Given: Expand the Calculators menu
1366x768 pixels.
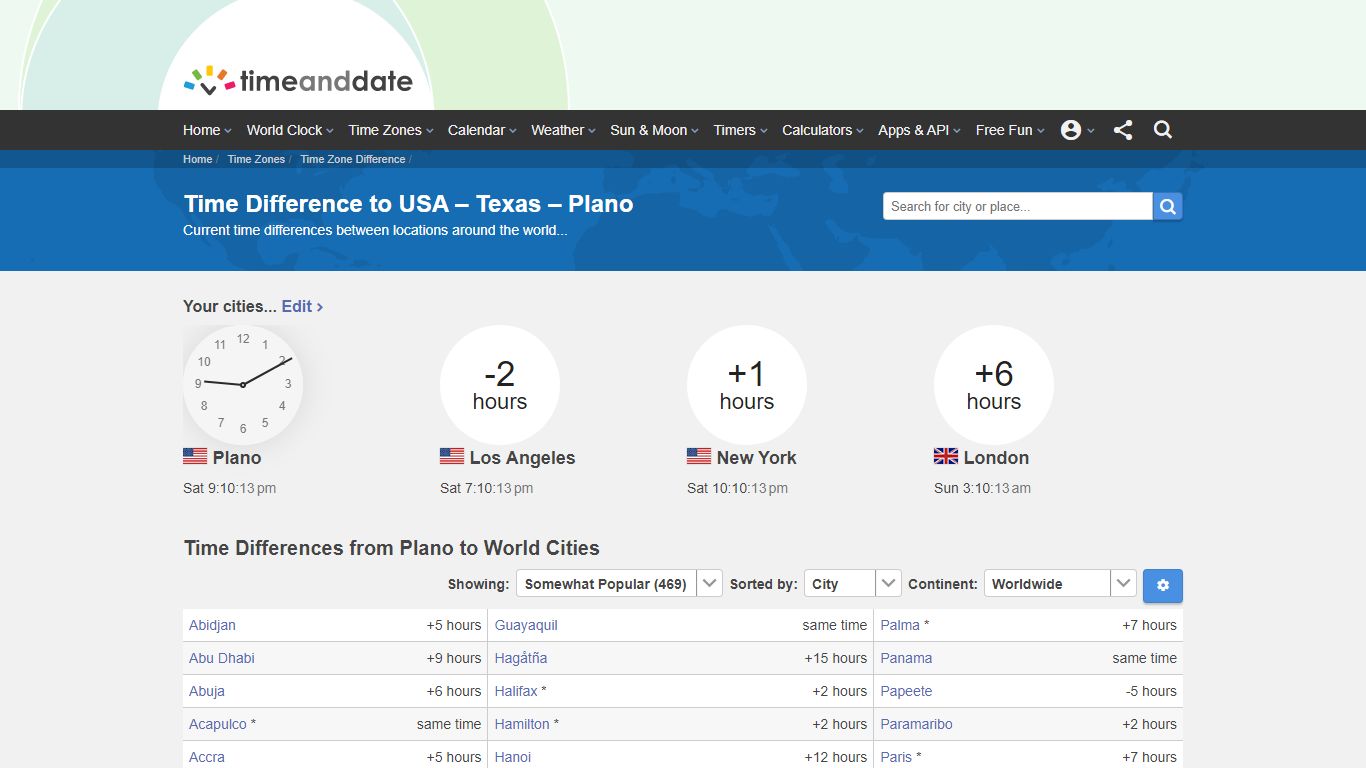Looking at the screenshot, I should [x=823, y=130].
